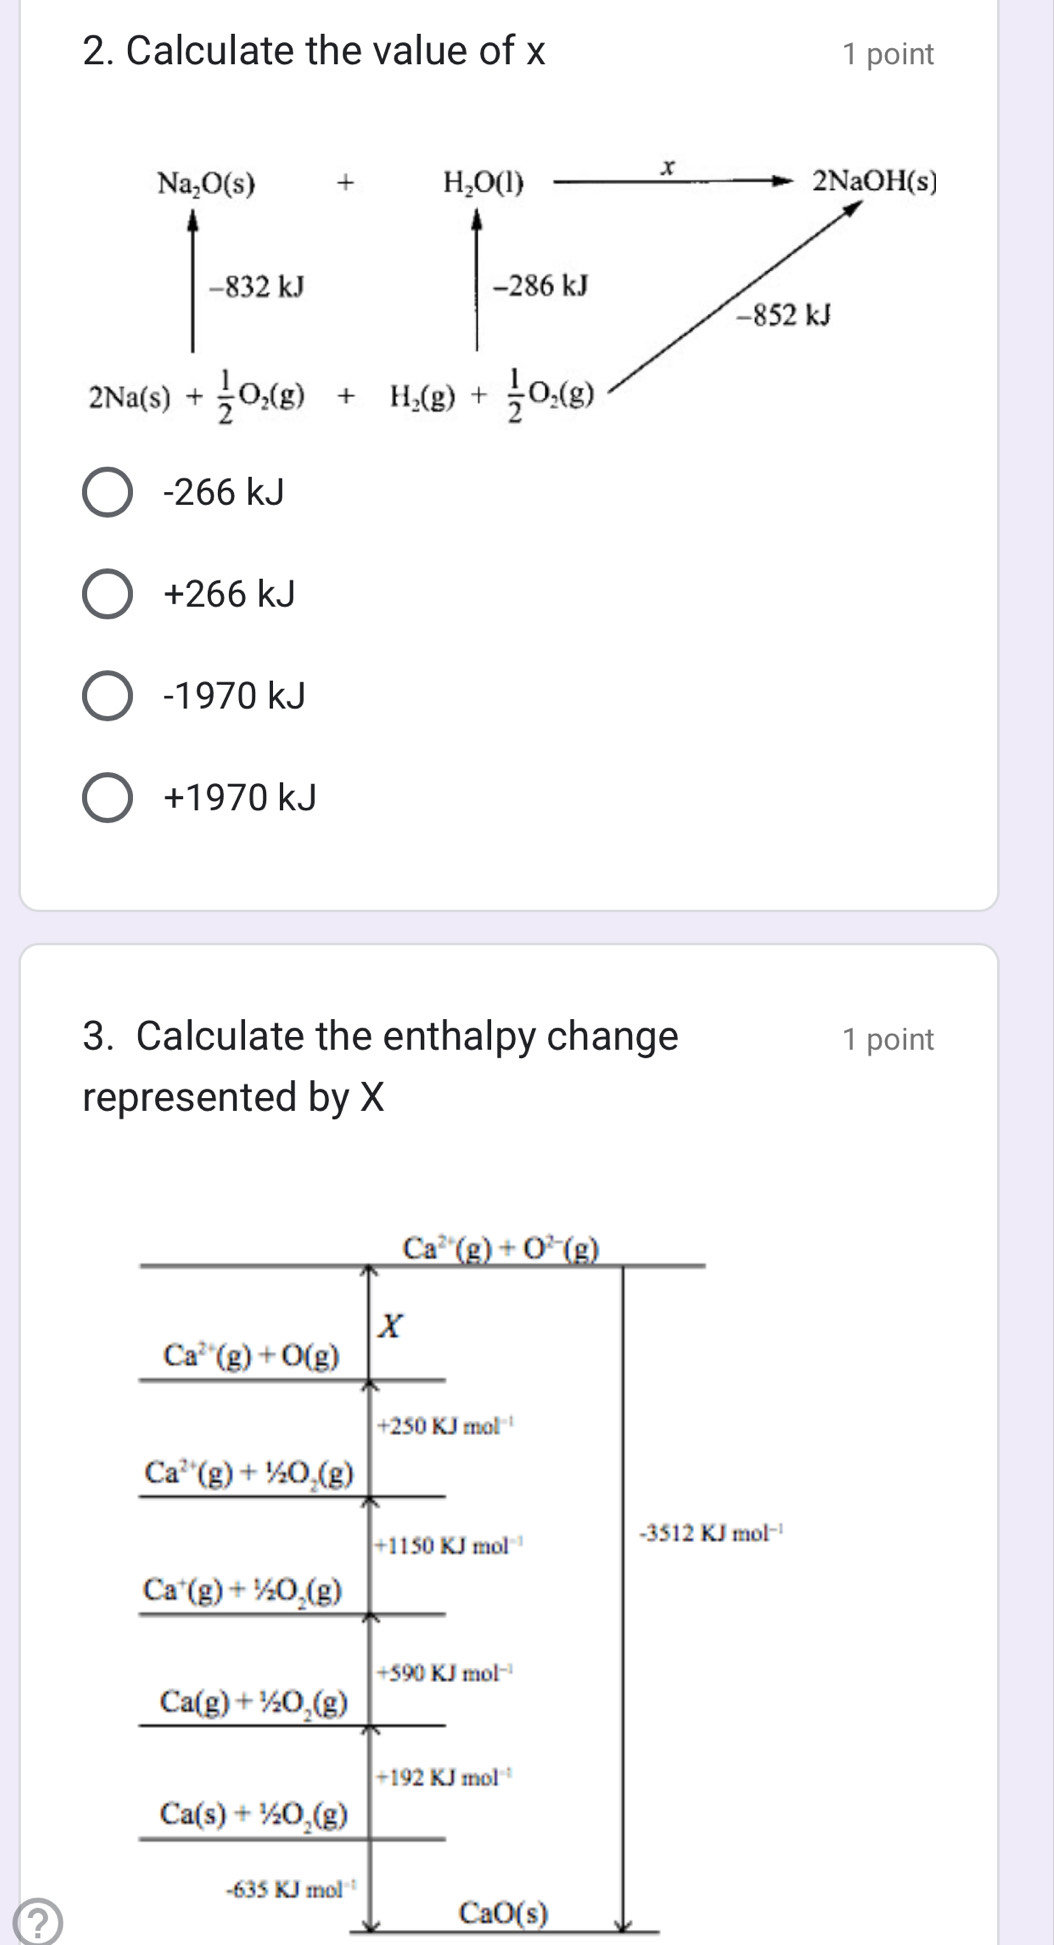Click the Hess cycle diagram image
Viewport: 1054px width, 1945px height.
pyautogui.click(x=512, y=290)
